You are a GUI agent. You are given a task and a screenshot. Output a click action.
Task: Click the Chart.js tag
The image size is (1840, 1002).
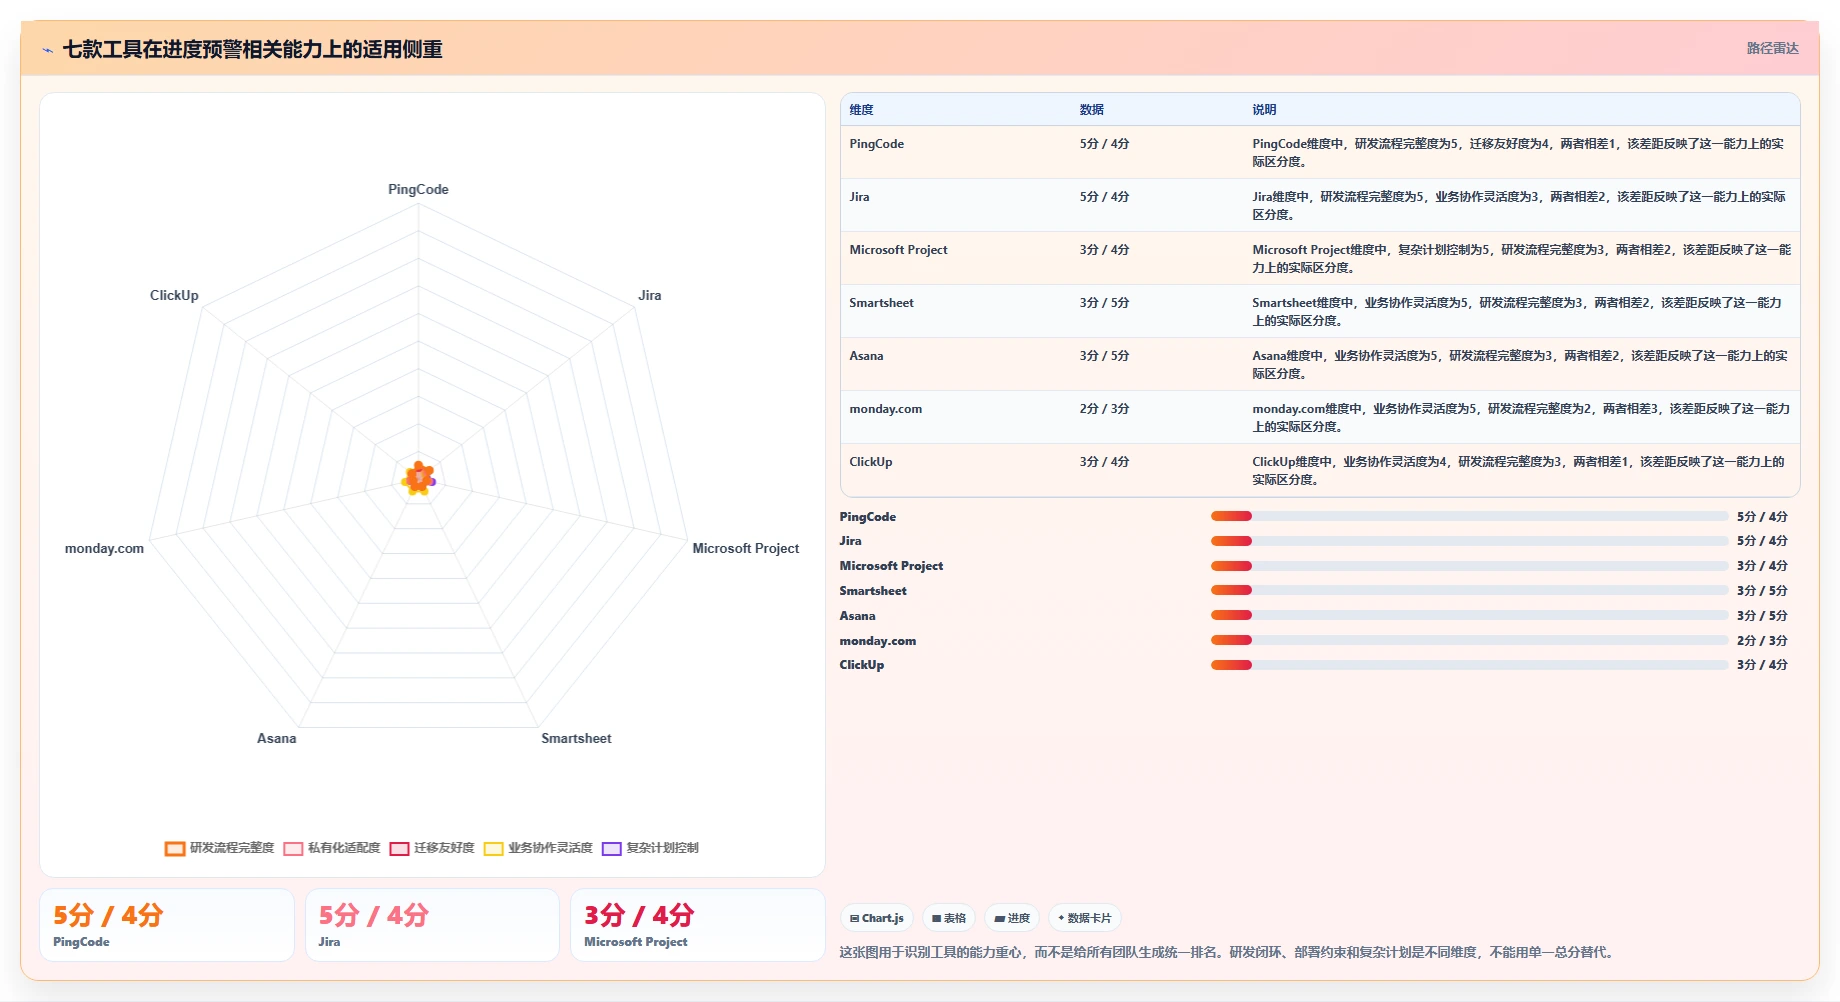coord(877,918)
